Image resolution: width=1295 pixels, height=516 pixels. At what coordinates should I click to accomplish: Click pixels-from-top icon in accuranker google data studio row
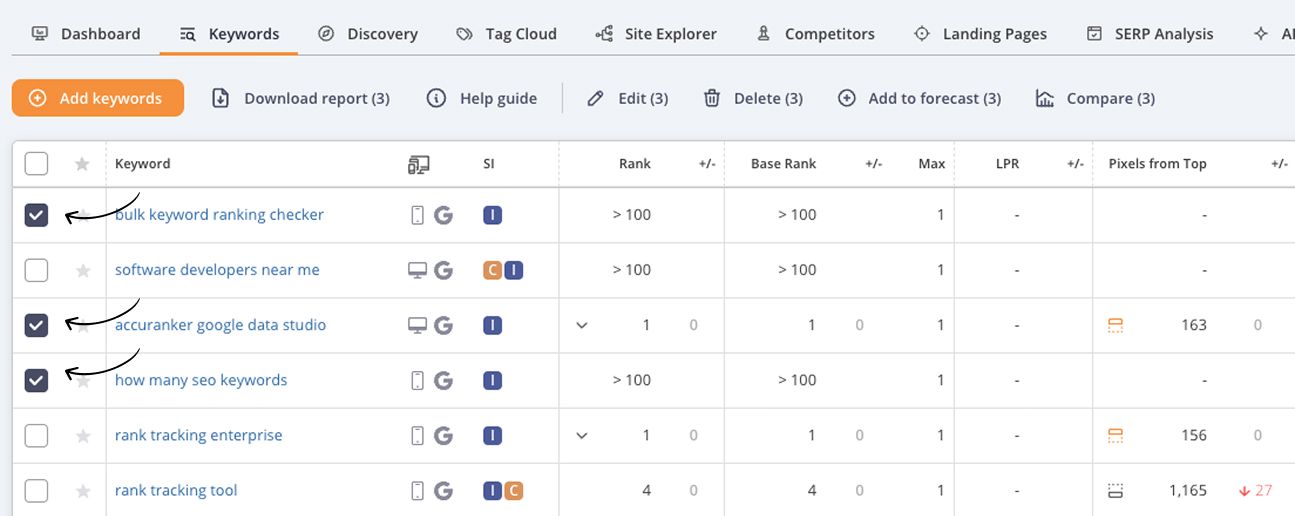click(1116, 325)
